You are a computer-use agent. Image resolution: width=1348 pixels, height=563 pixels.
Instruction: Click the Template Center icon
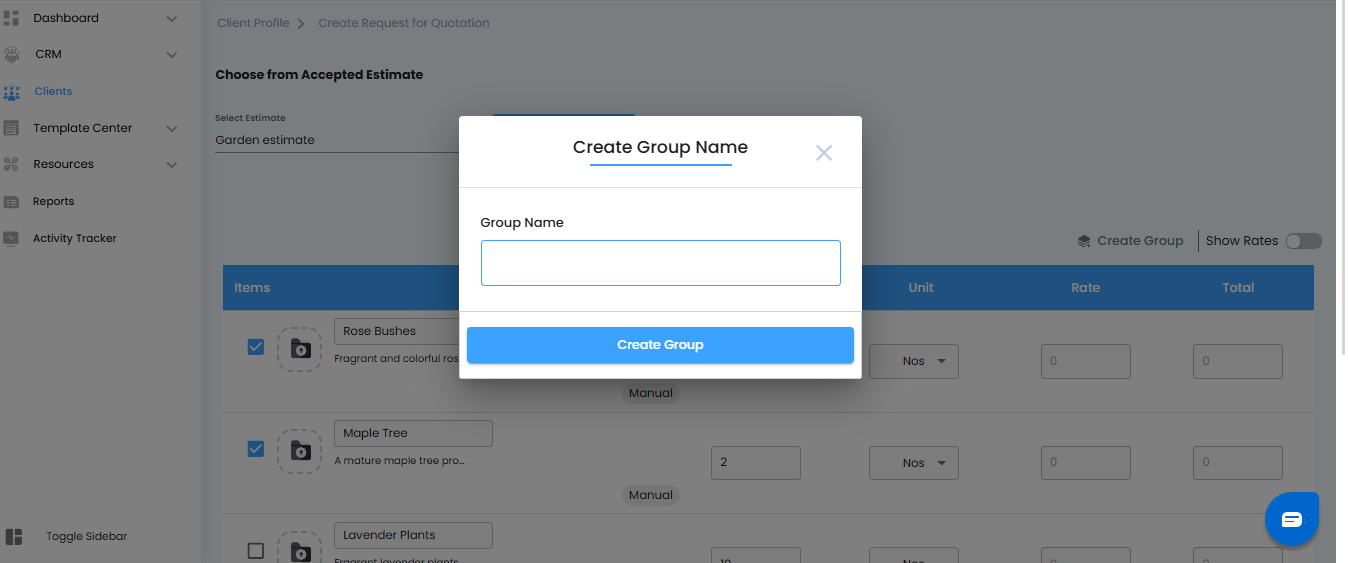pyautogui.click(x=12, y=128)
